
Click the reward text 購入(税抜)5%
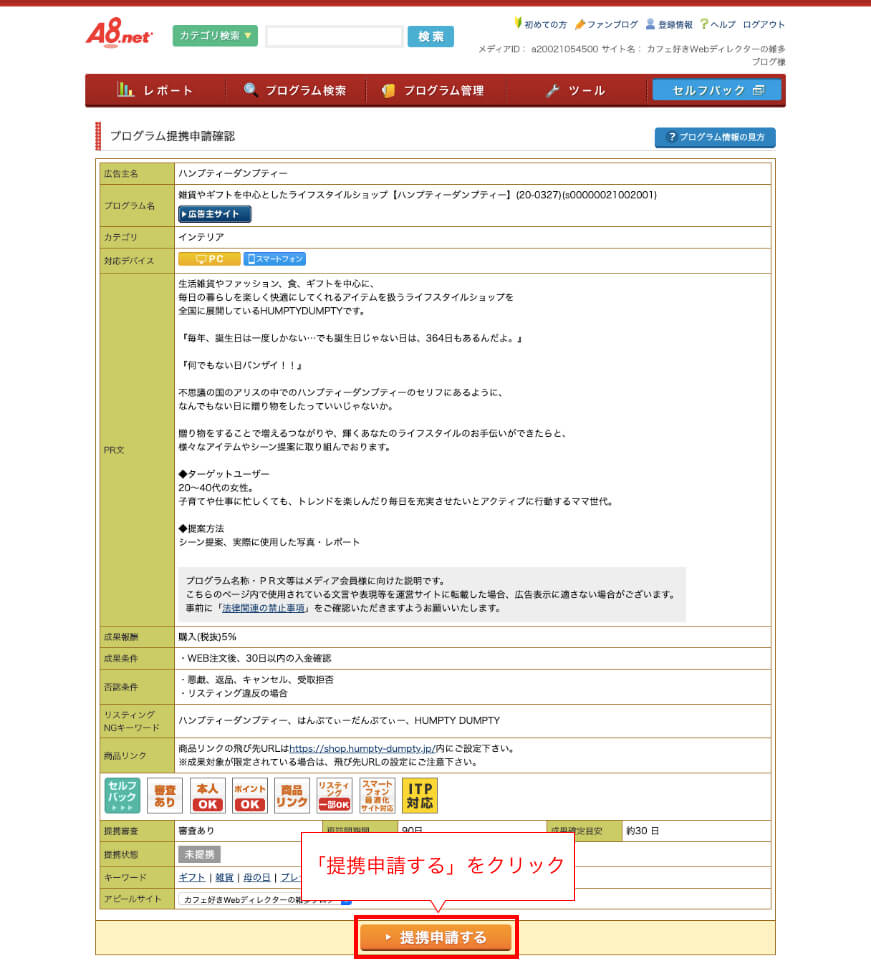tap(207, 637)
